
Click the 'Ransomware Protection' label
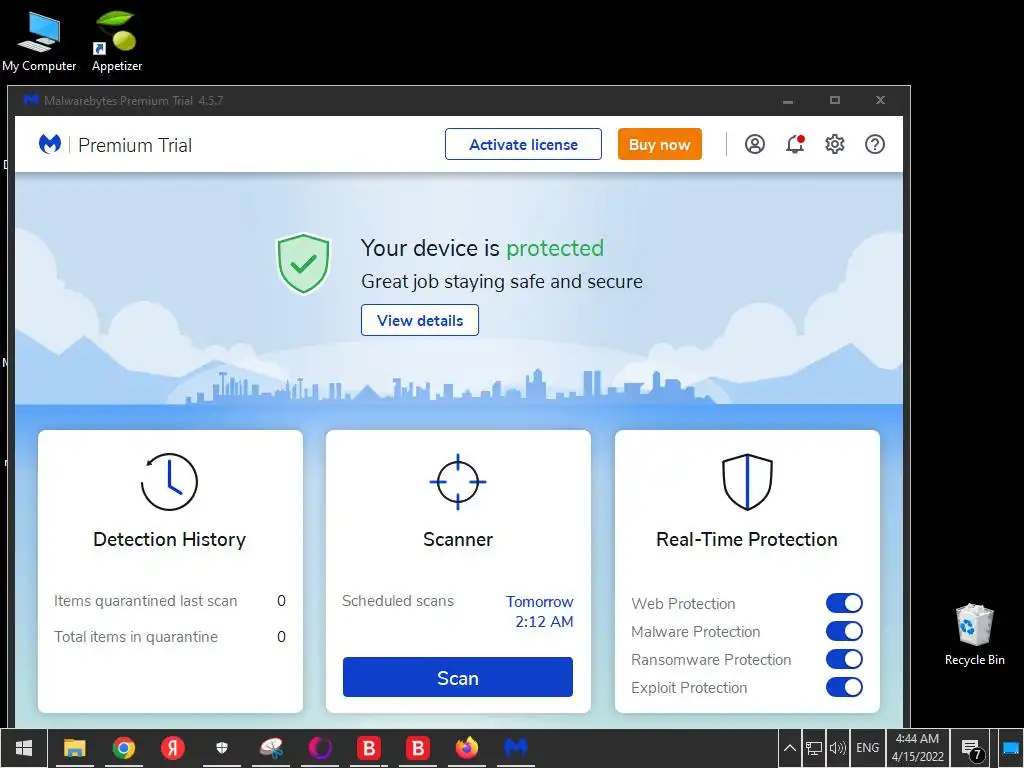click(711, 660)
